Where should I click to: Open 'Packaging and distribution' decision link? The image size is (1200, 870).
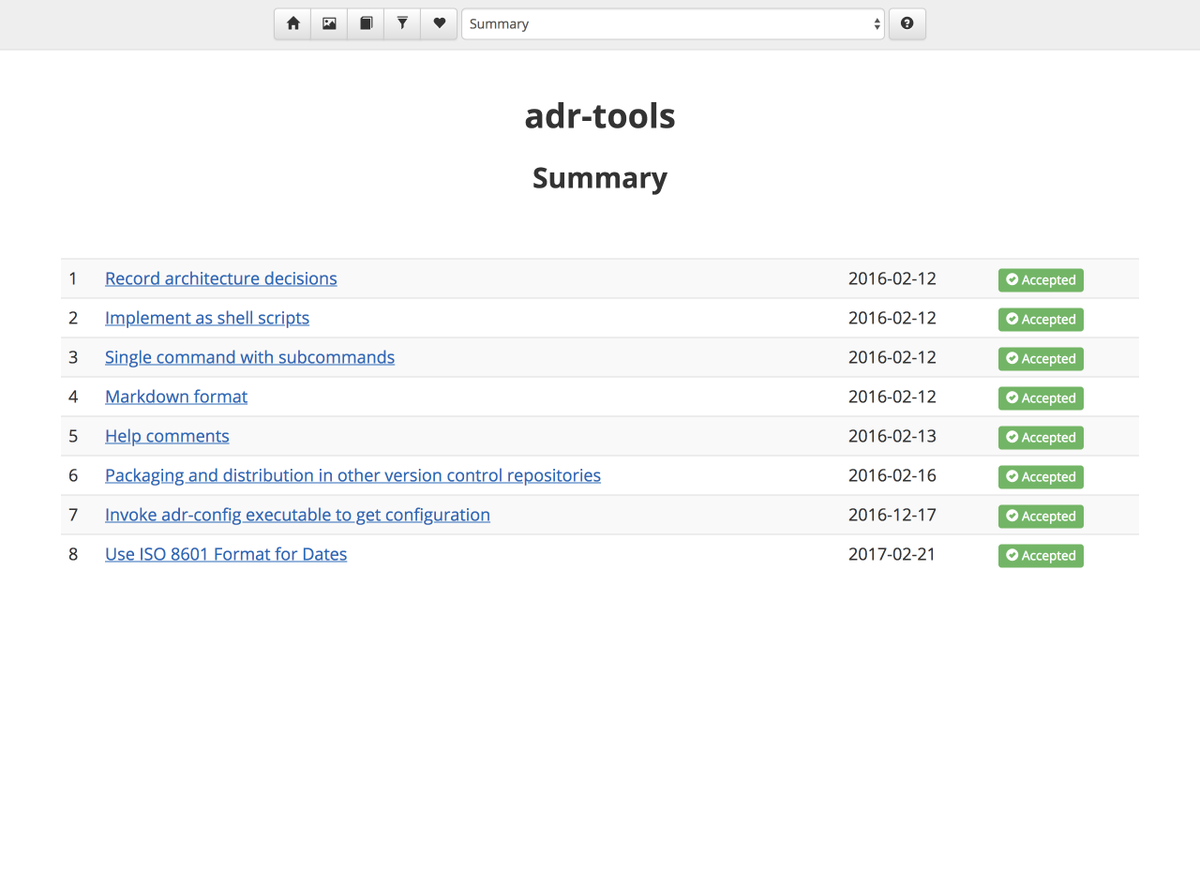[x=353, y=475]
